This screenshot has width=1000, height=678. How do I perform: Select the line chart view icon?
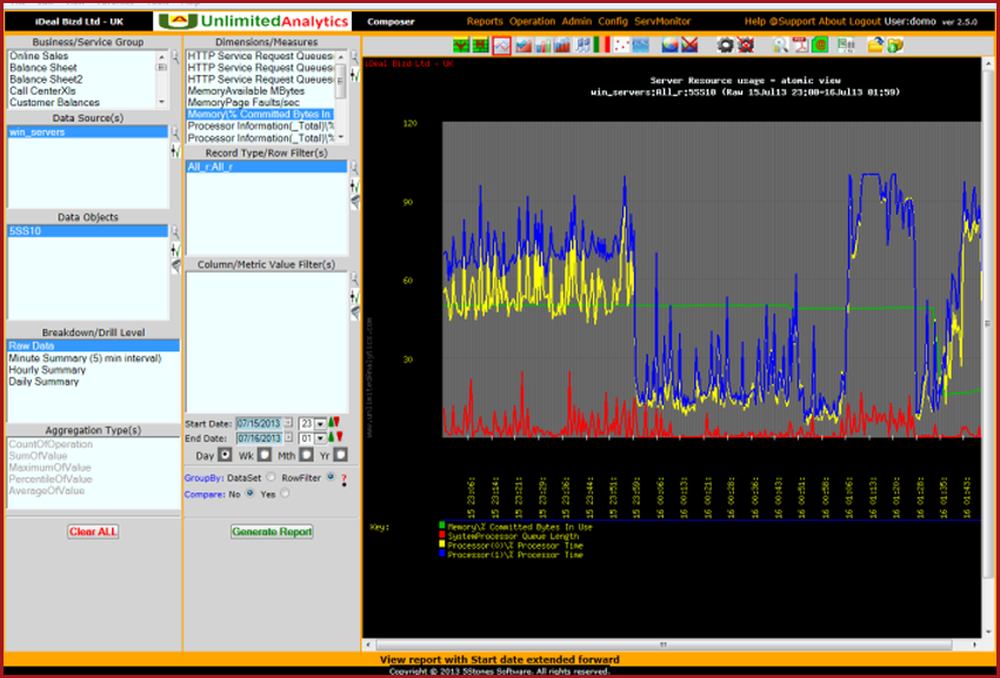pyautogui.click(x=500, y=44)
